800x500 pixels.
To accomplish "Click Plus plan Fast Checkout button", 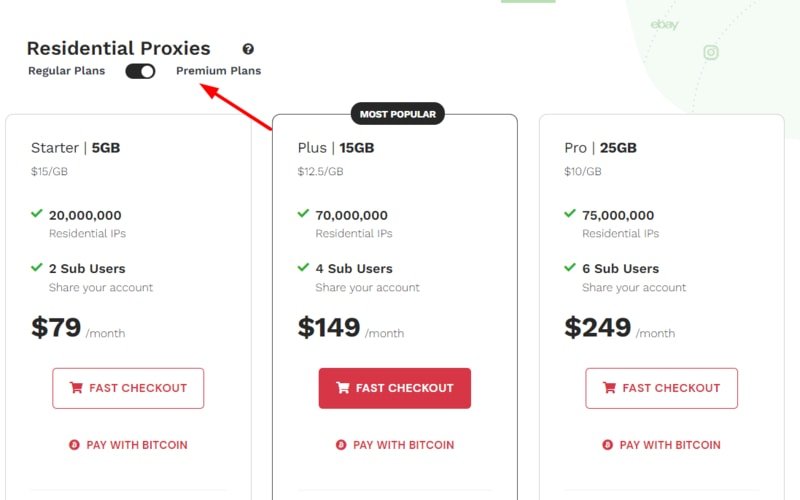I will coord(395,388).
